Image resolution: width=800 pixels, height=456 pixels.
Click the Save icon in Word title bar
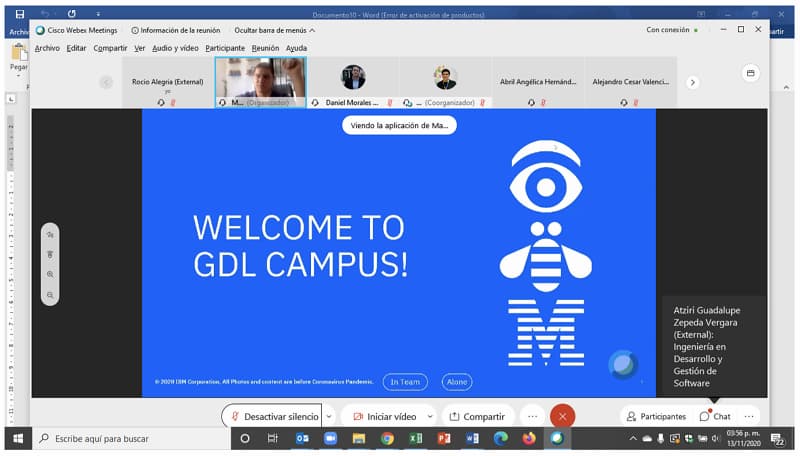[19, 14]
